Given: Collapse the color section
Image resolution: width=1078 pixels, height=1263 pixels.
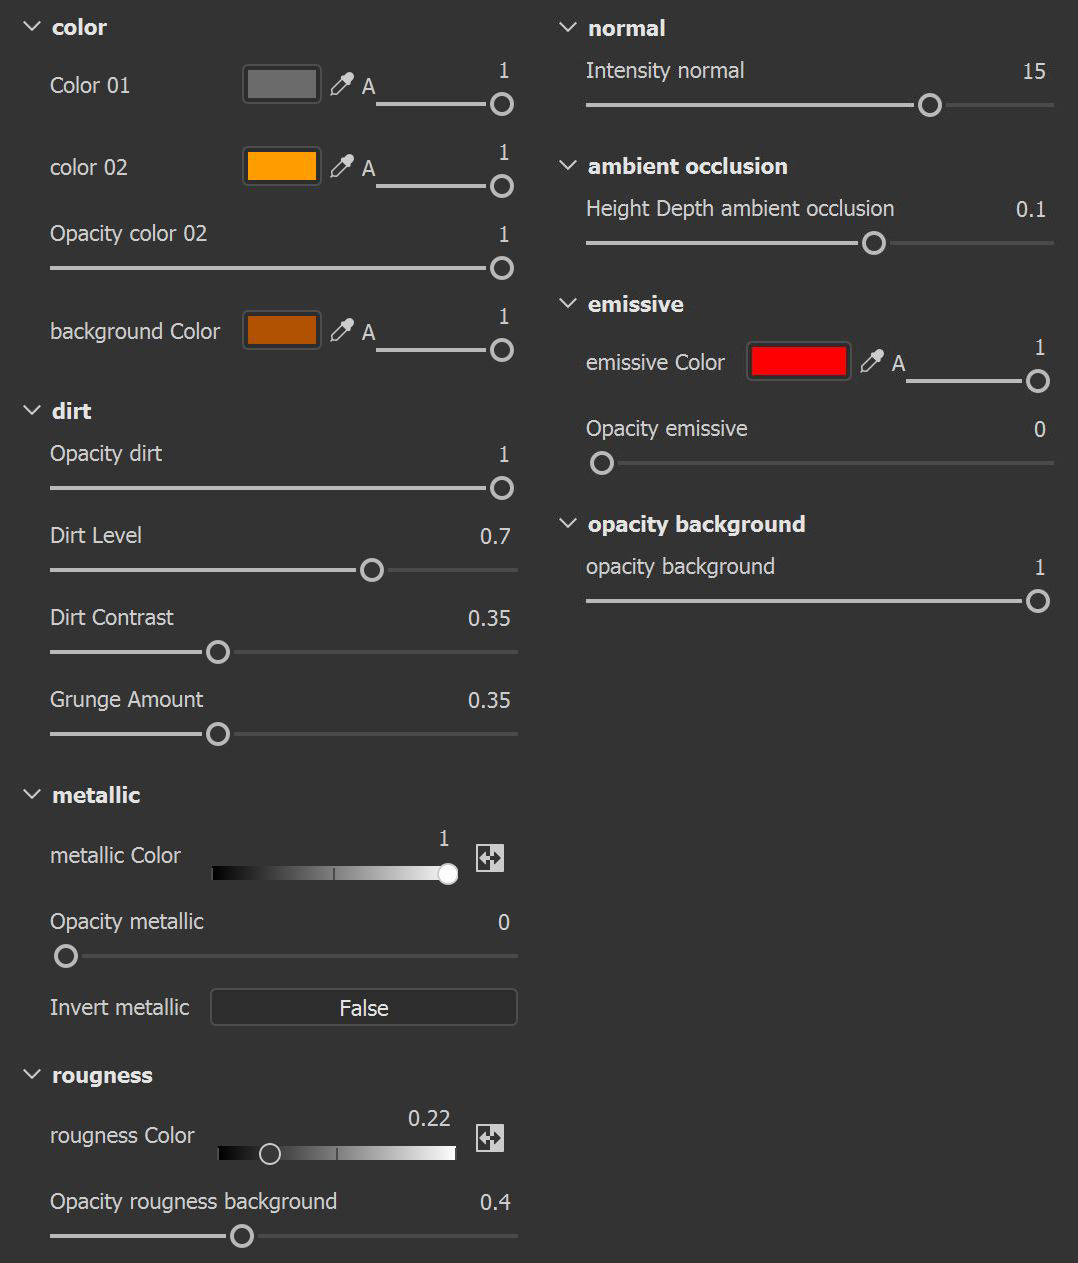Looking at the screenshot, I should coord(32,27).
